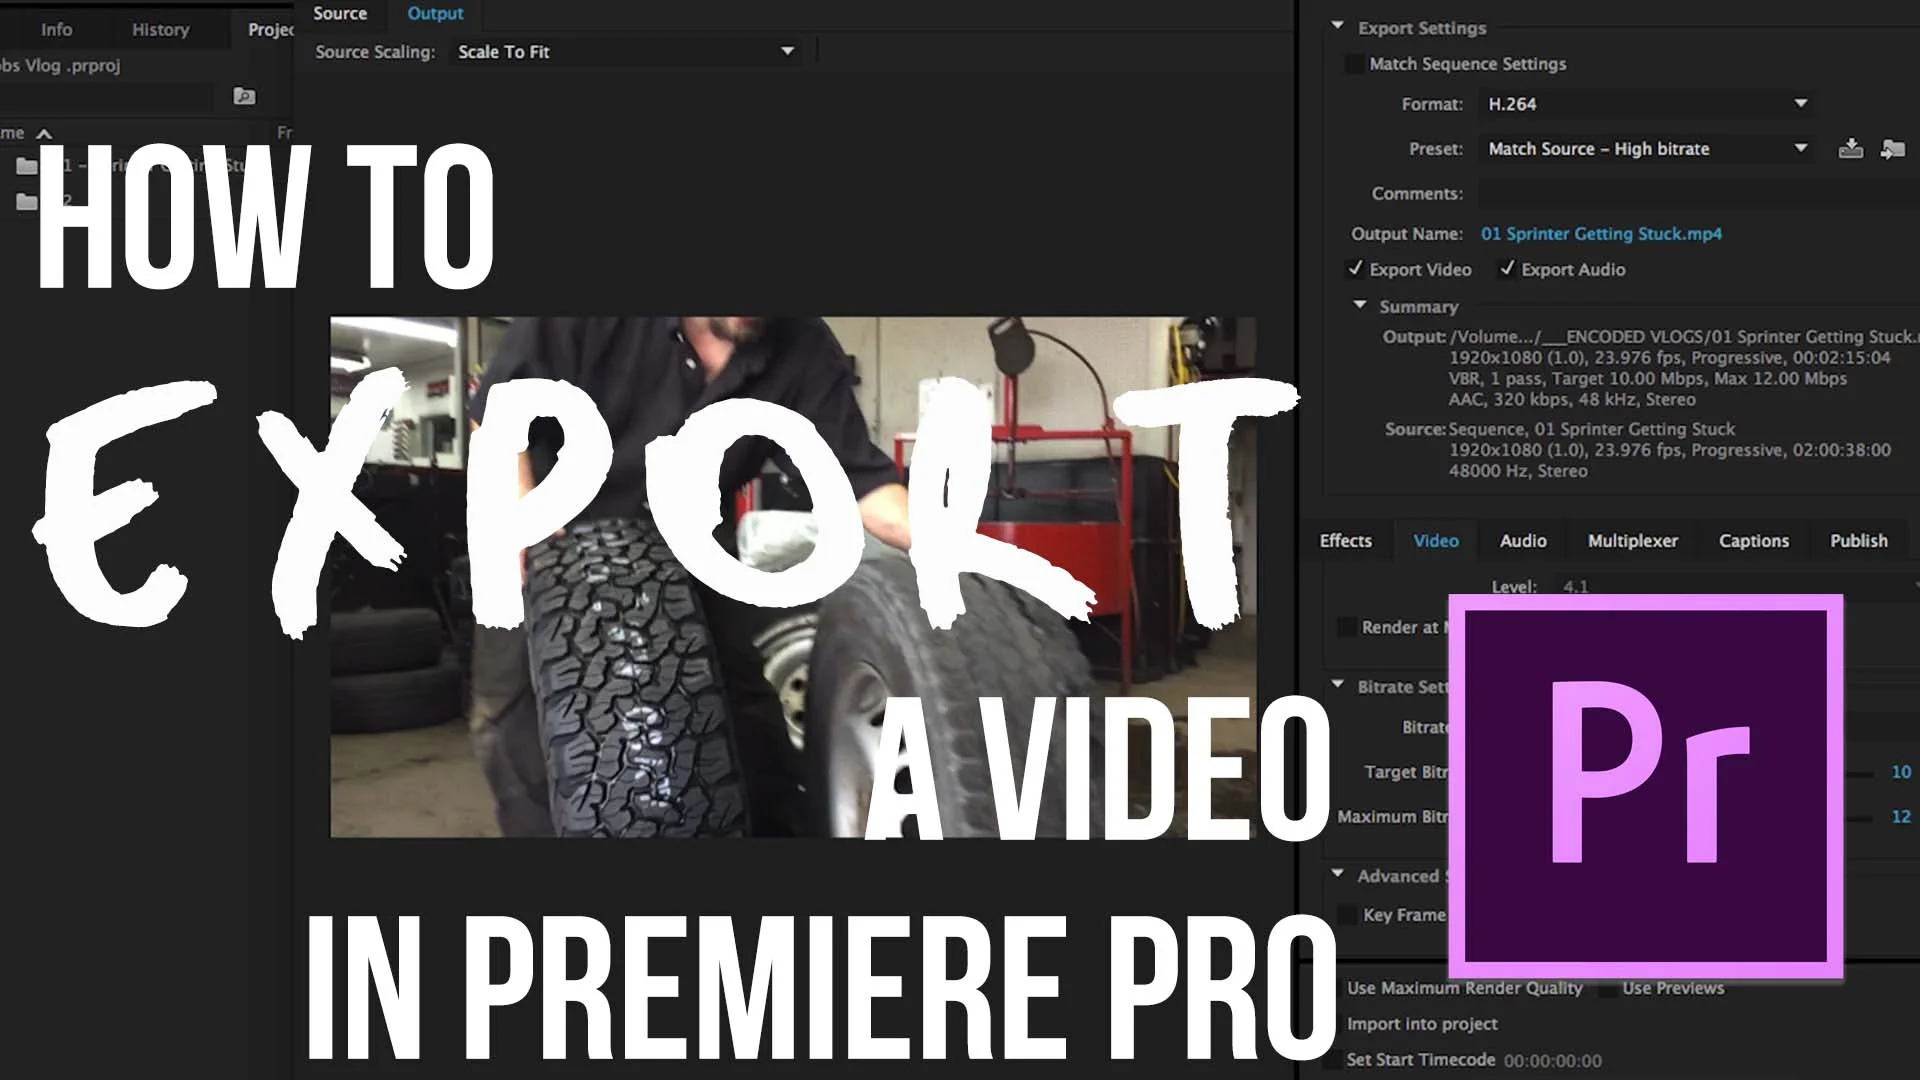This screenshot has height=1080, width=1920.
Task: Collapse the Advanced Settings section
Action: [x=1337, y=874]
